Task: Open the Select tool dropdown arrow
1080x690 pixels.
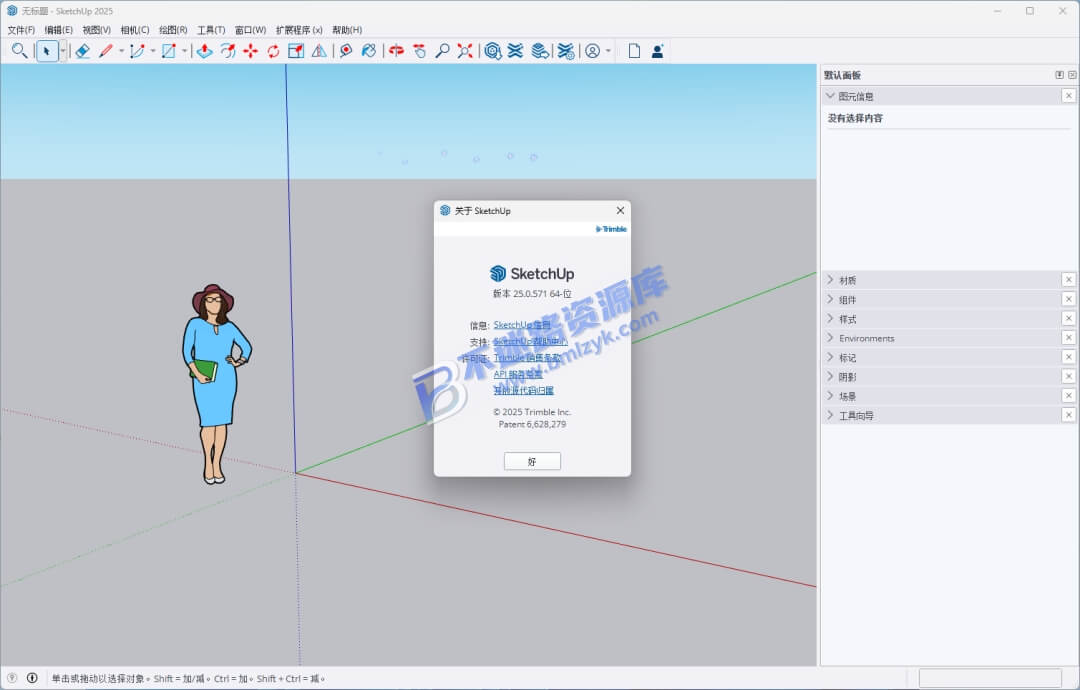Action: pos(63,51)
